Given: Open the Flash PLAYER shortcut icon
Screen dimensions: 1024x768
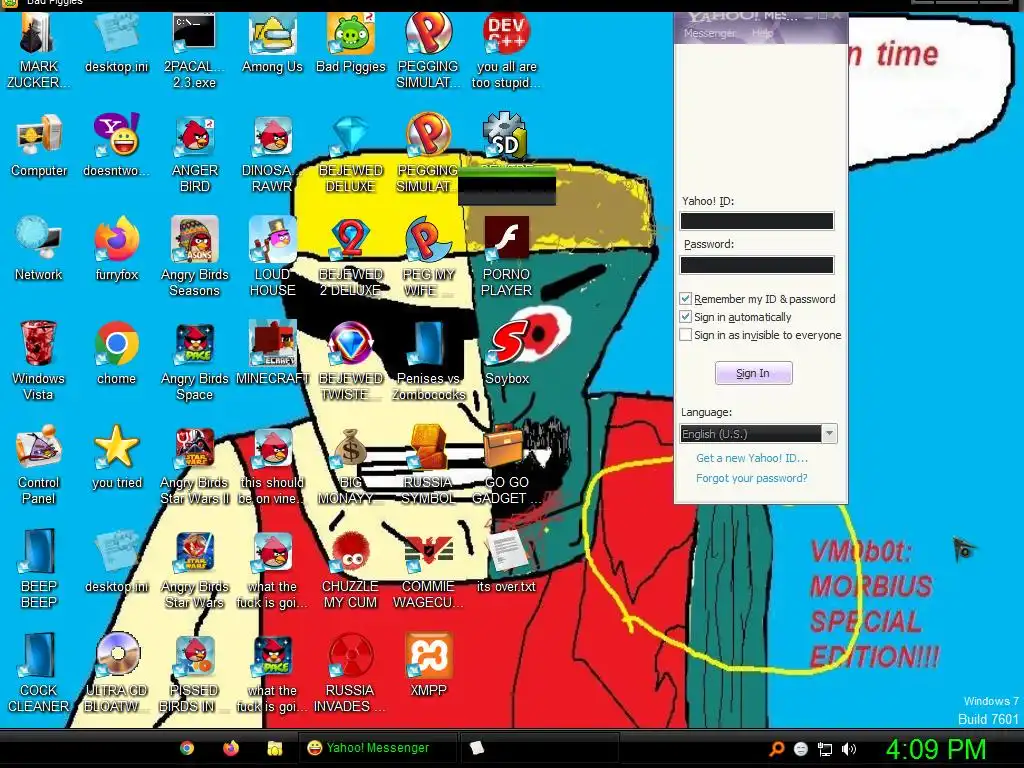Looking at the screenshot, I should pos(507,256).
